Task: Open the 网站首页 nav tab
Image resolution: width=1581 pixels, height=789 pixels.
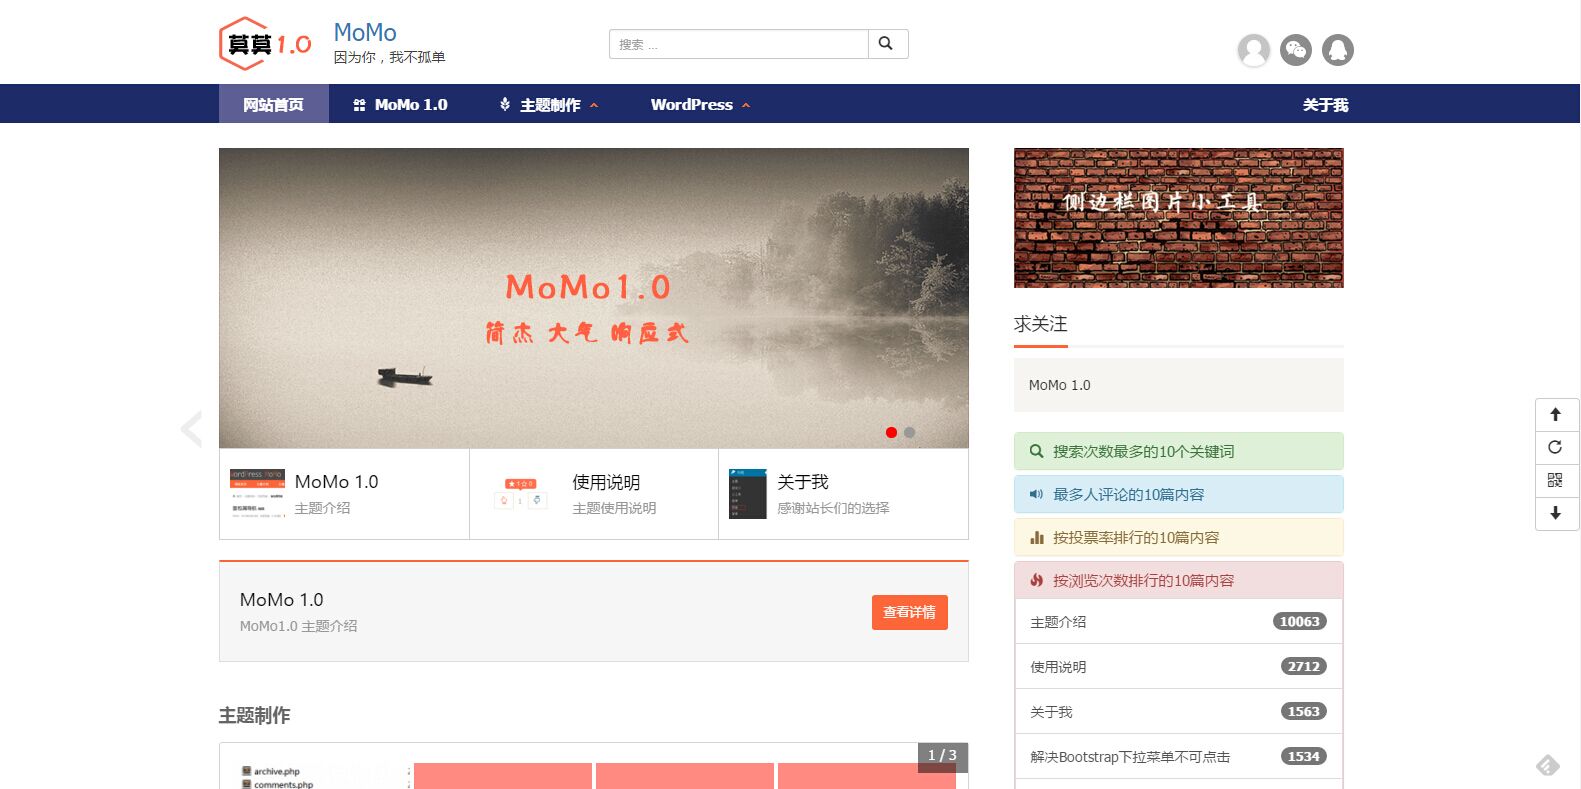Action: [273, 105]
